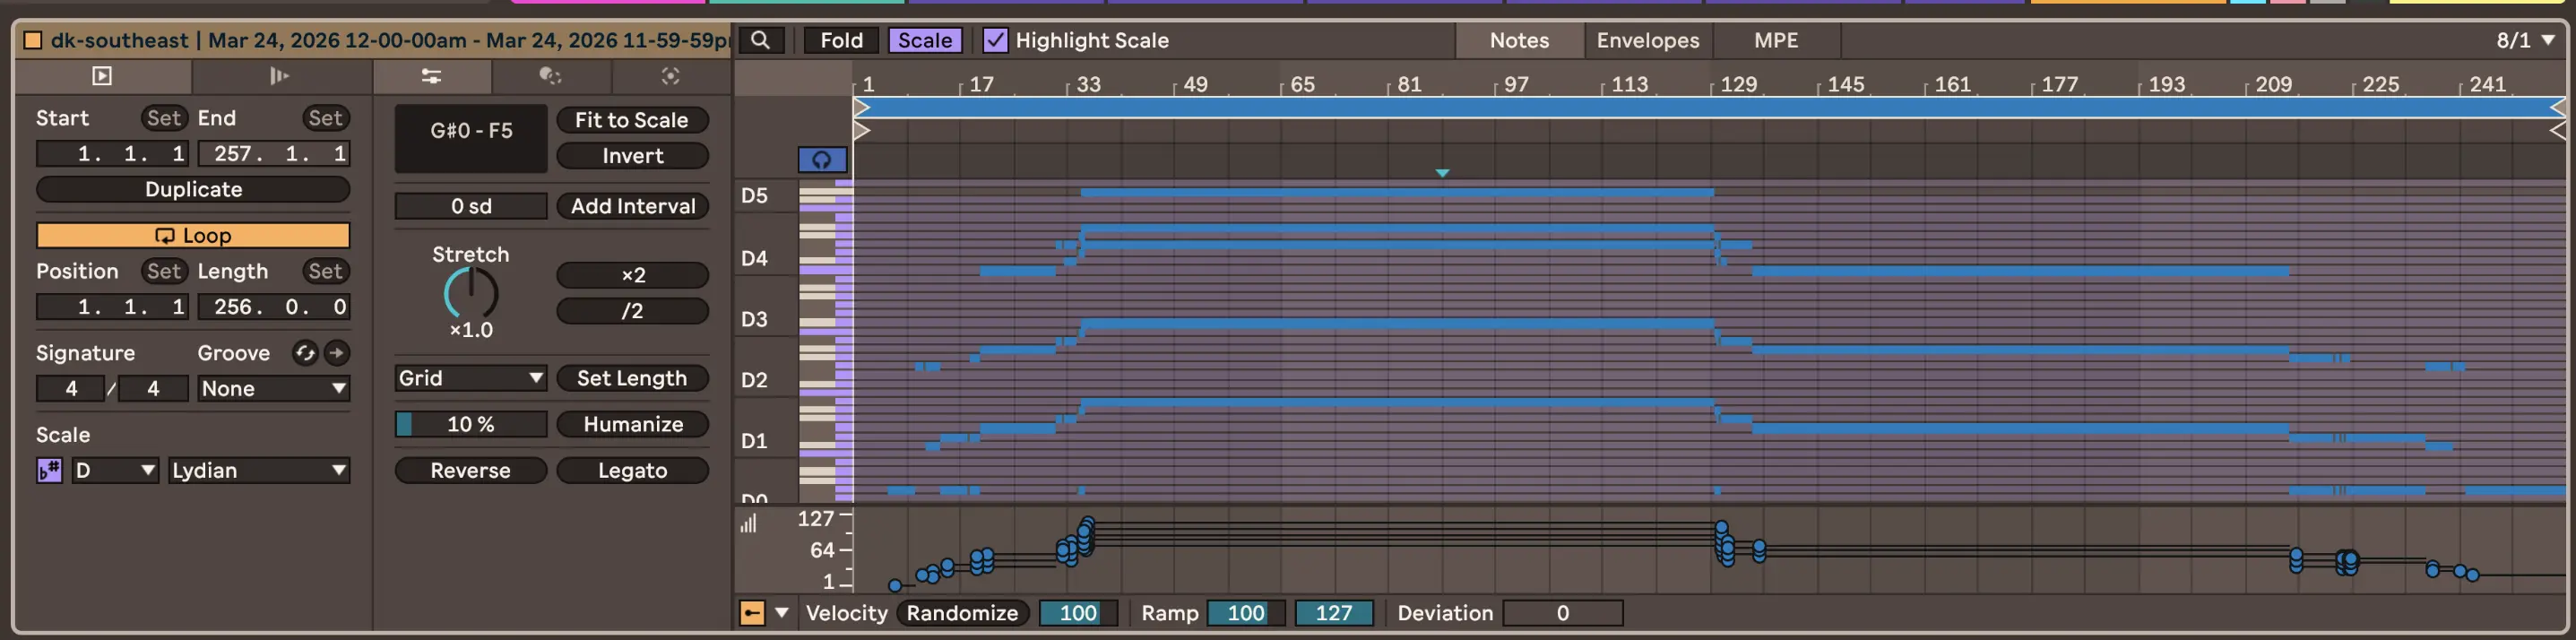
Task: Open the Clip properties tab icon
Action: pyautogui.click(x=102, y=76)
